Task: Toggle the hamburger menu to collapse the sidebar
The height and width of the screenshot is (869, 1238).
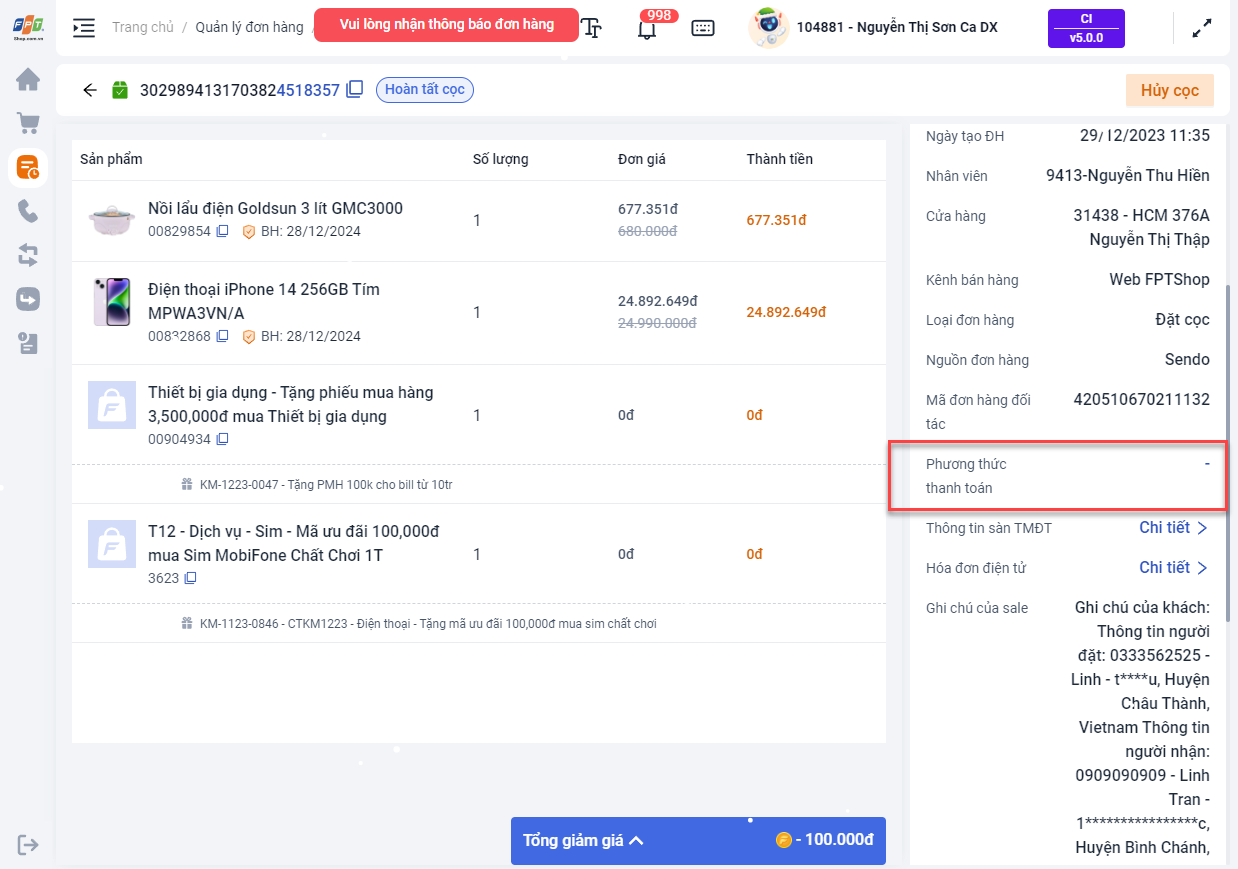Action: [84, 28]
